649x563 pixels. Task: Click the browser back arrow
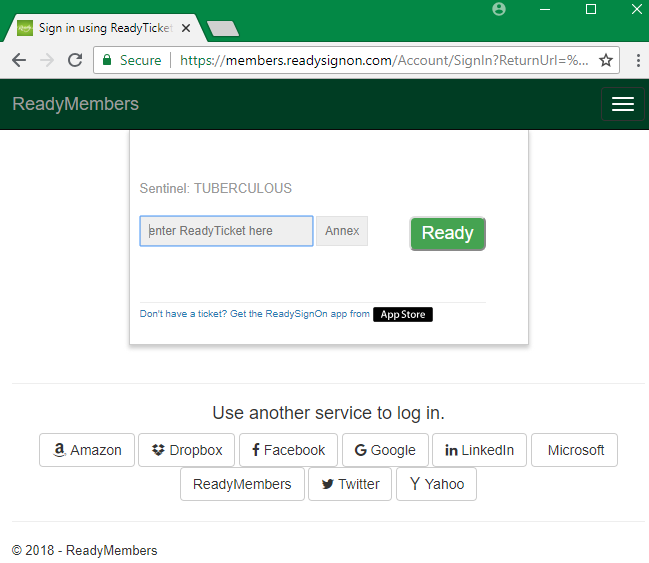pyautogui.click(x=19, y=60)
